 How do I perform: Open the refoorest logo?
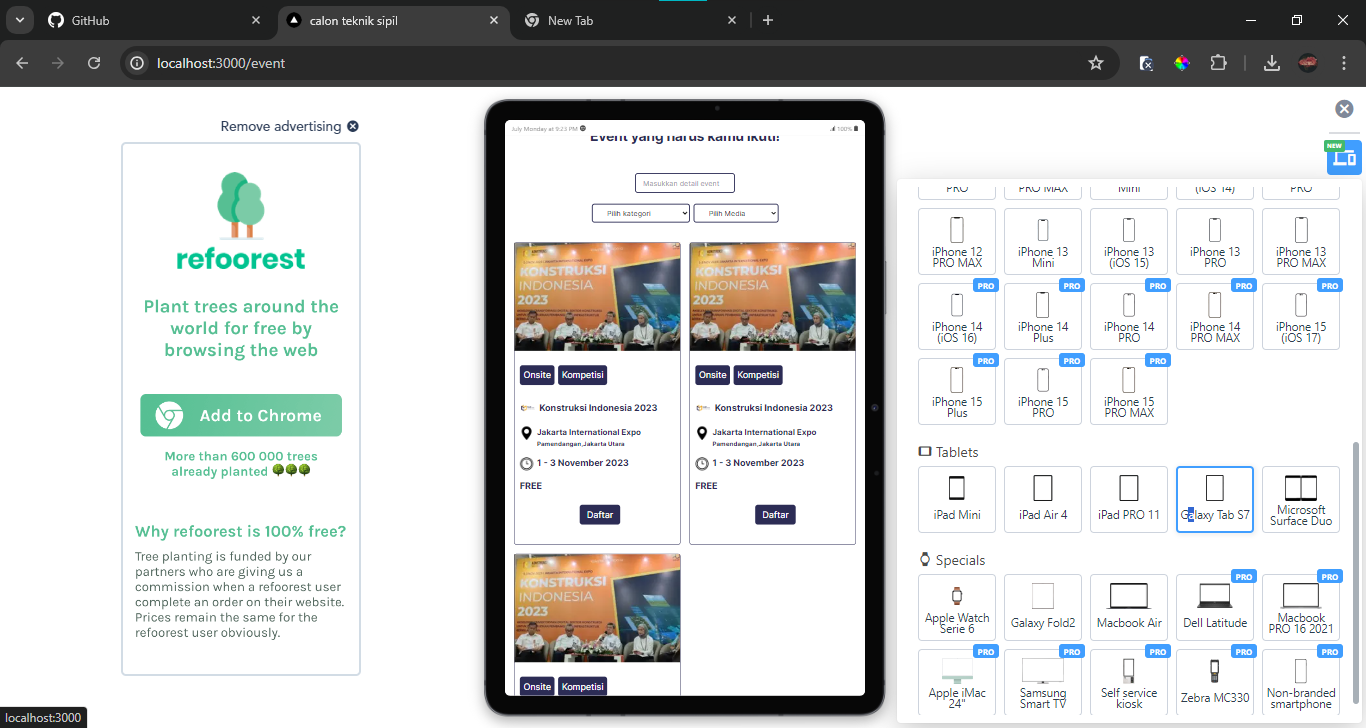pos(241,221)
